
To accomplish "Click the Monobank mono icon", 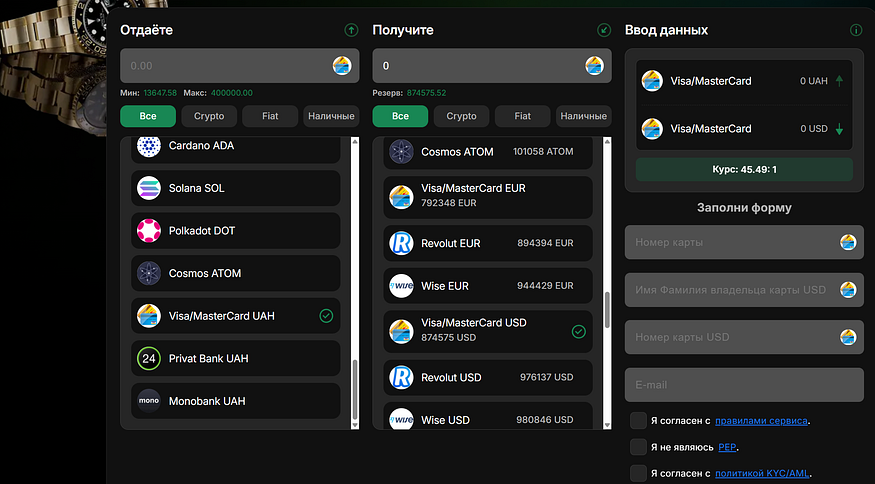I will point(149,401).
